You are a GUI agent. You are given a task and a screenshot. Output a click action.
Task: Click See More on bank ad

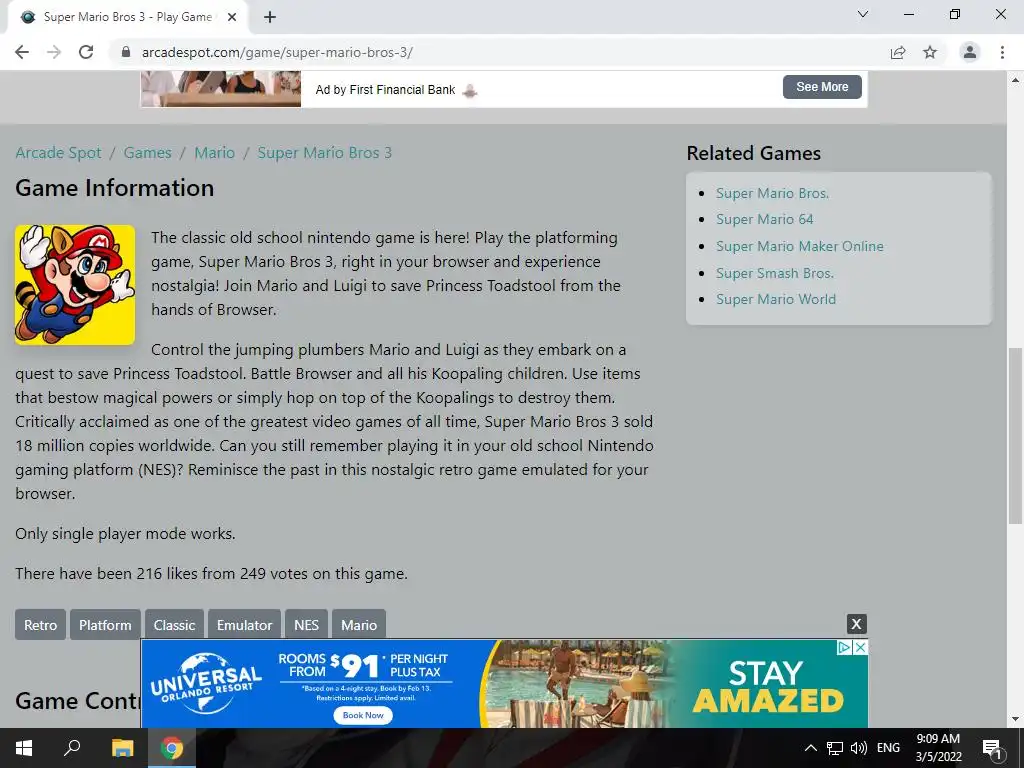point(822,87)
